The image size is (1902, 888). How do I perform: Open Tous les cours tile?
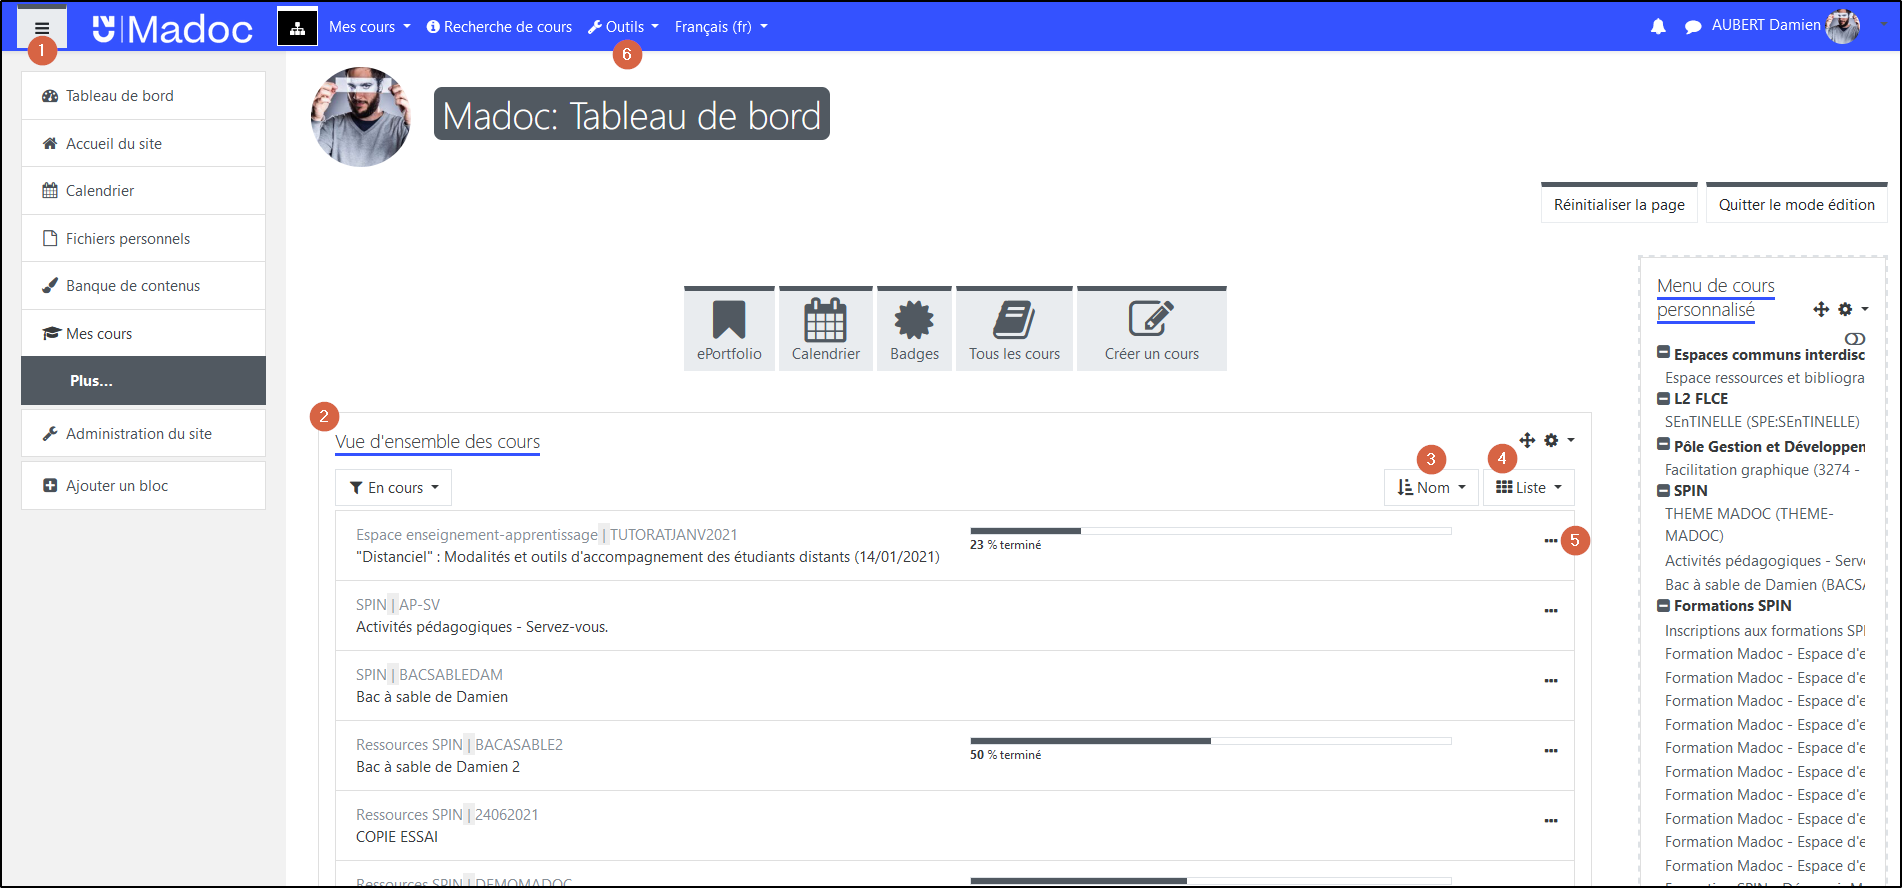tap(1014, 330)
